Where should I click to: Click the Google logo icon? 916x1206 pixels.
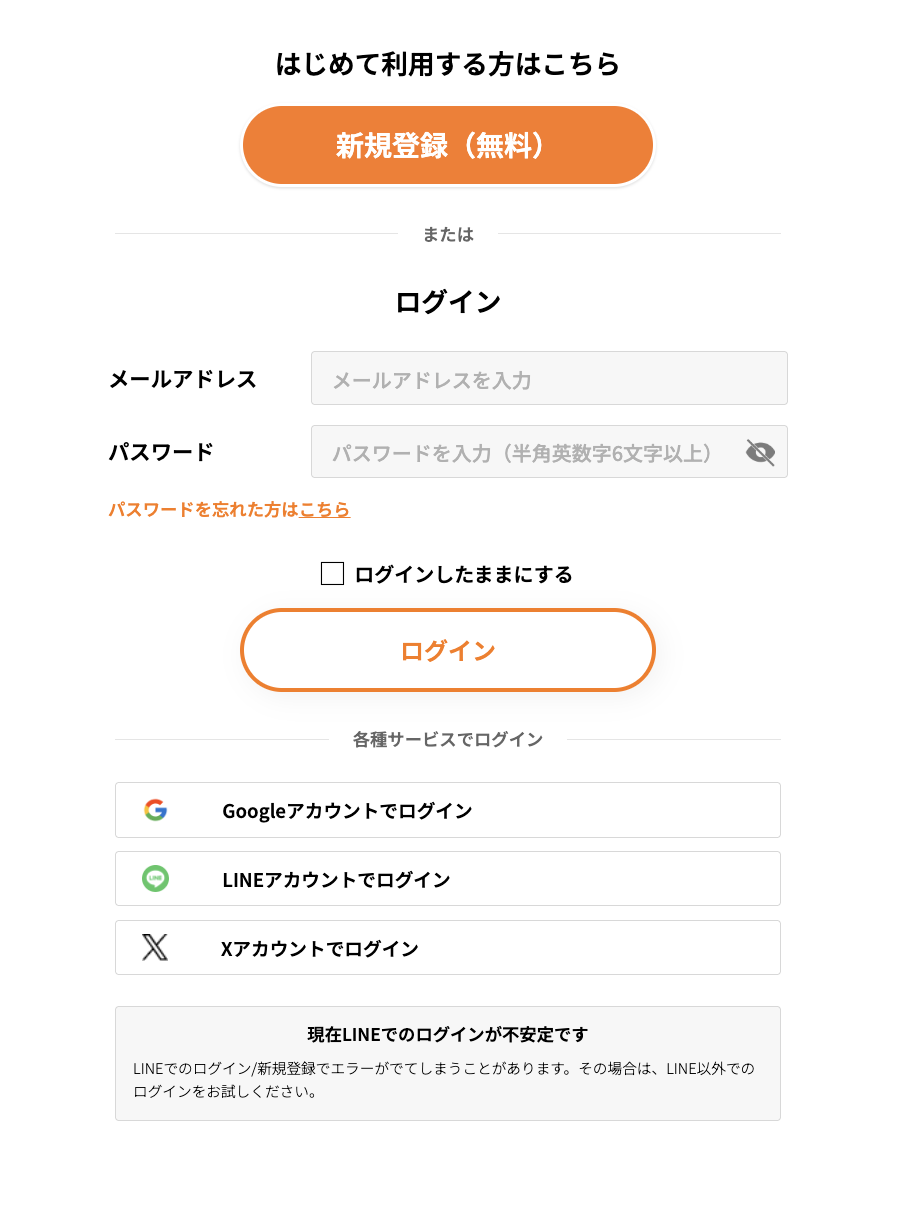pyautogui.click(x=155, y=810)
